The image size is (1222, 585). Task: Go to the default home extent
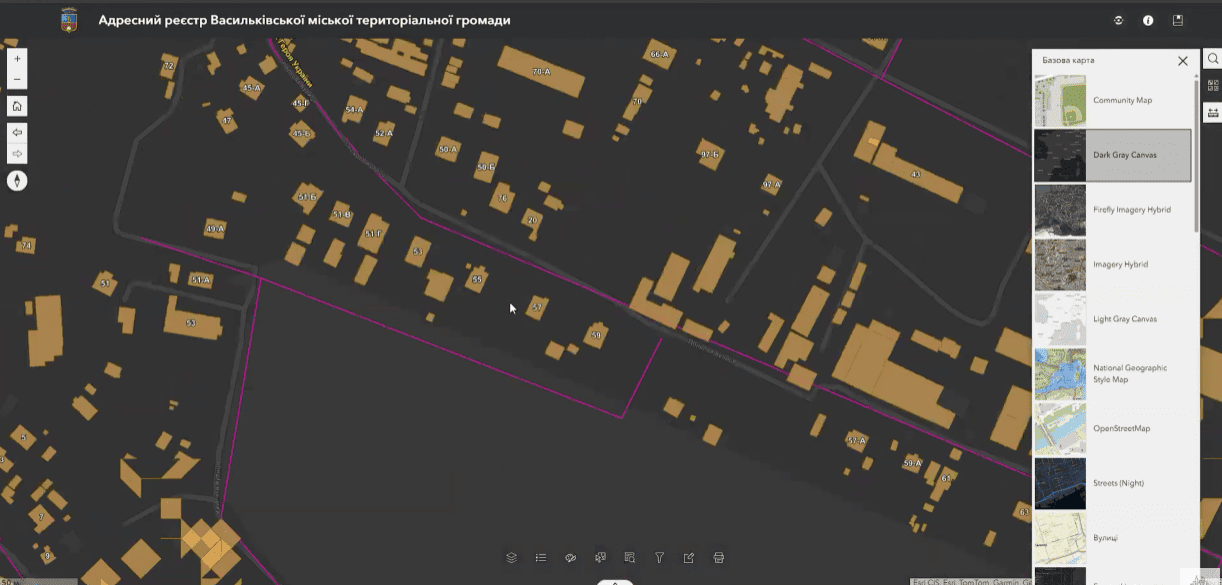[x=17, y=106]
